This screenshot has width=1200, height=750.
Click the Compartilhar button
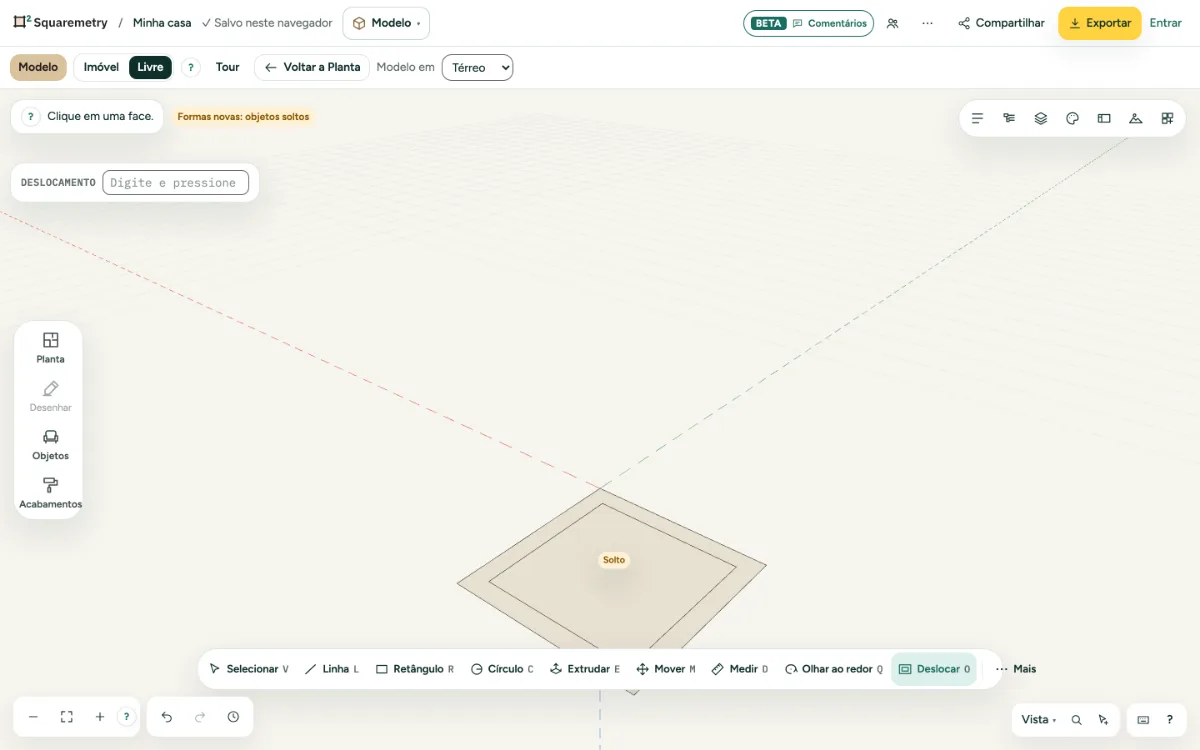1001,23
